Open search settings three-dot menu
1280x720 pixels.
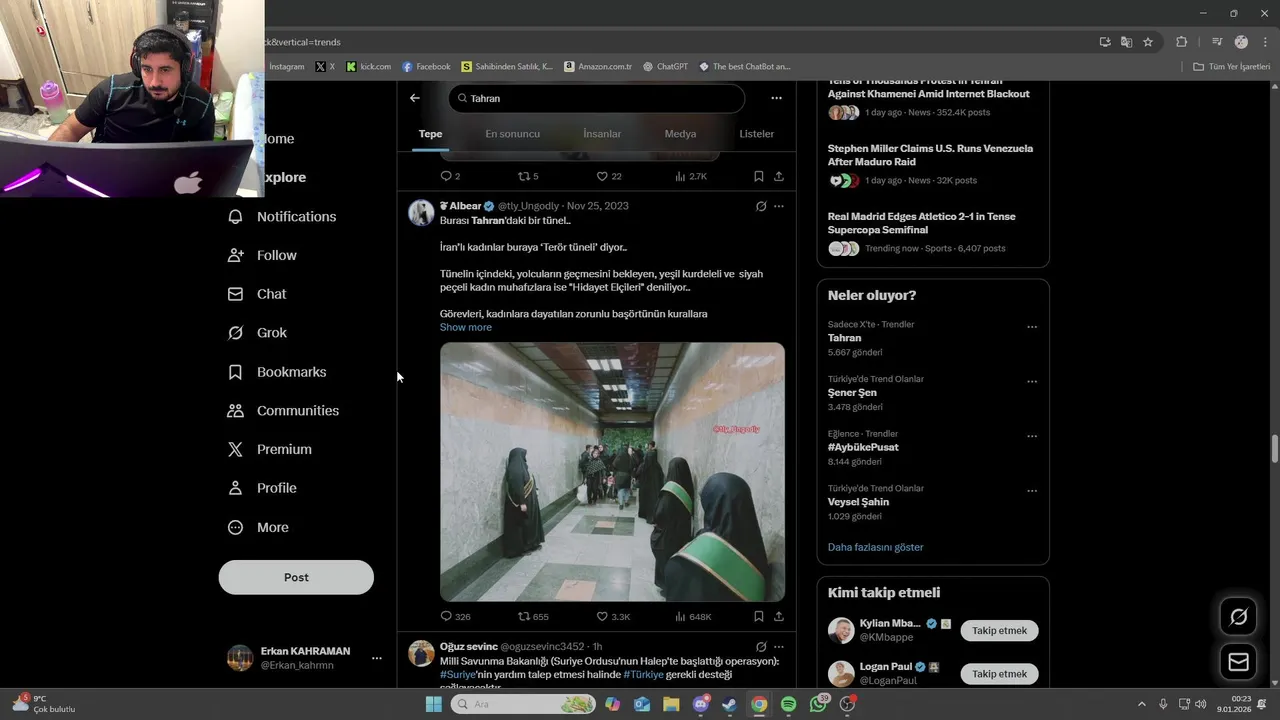click(x=776, y=98)
